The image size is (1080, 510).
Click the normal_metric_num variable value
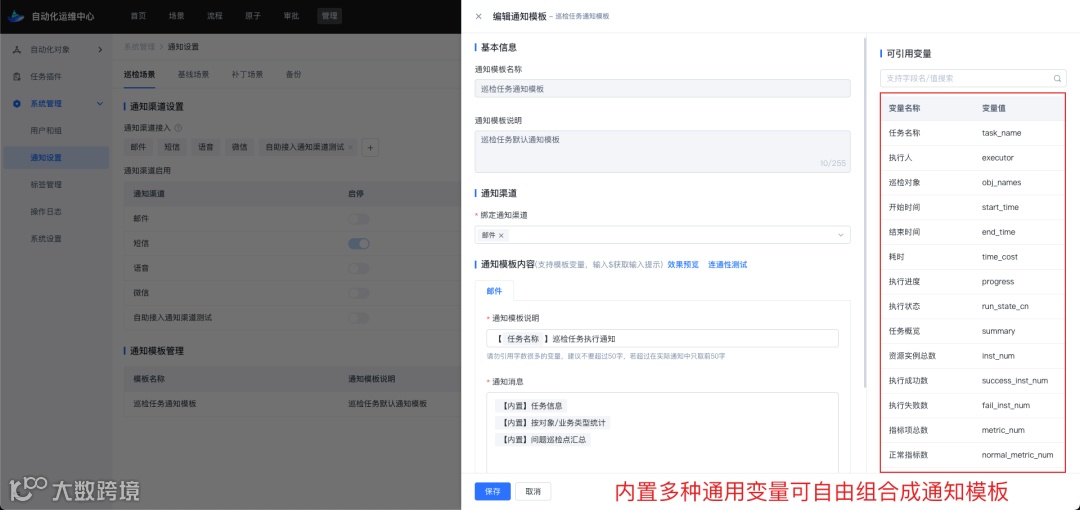(1017, 455)
